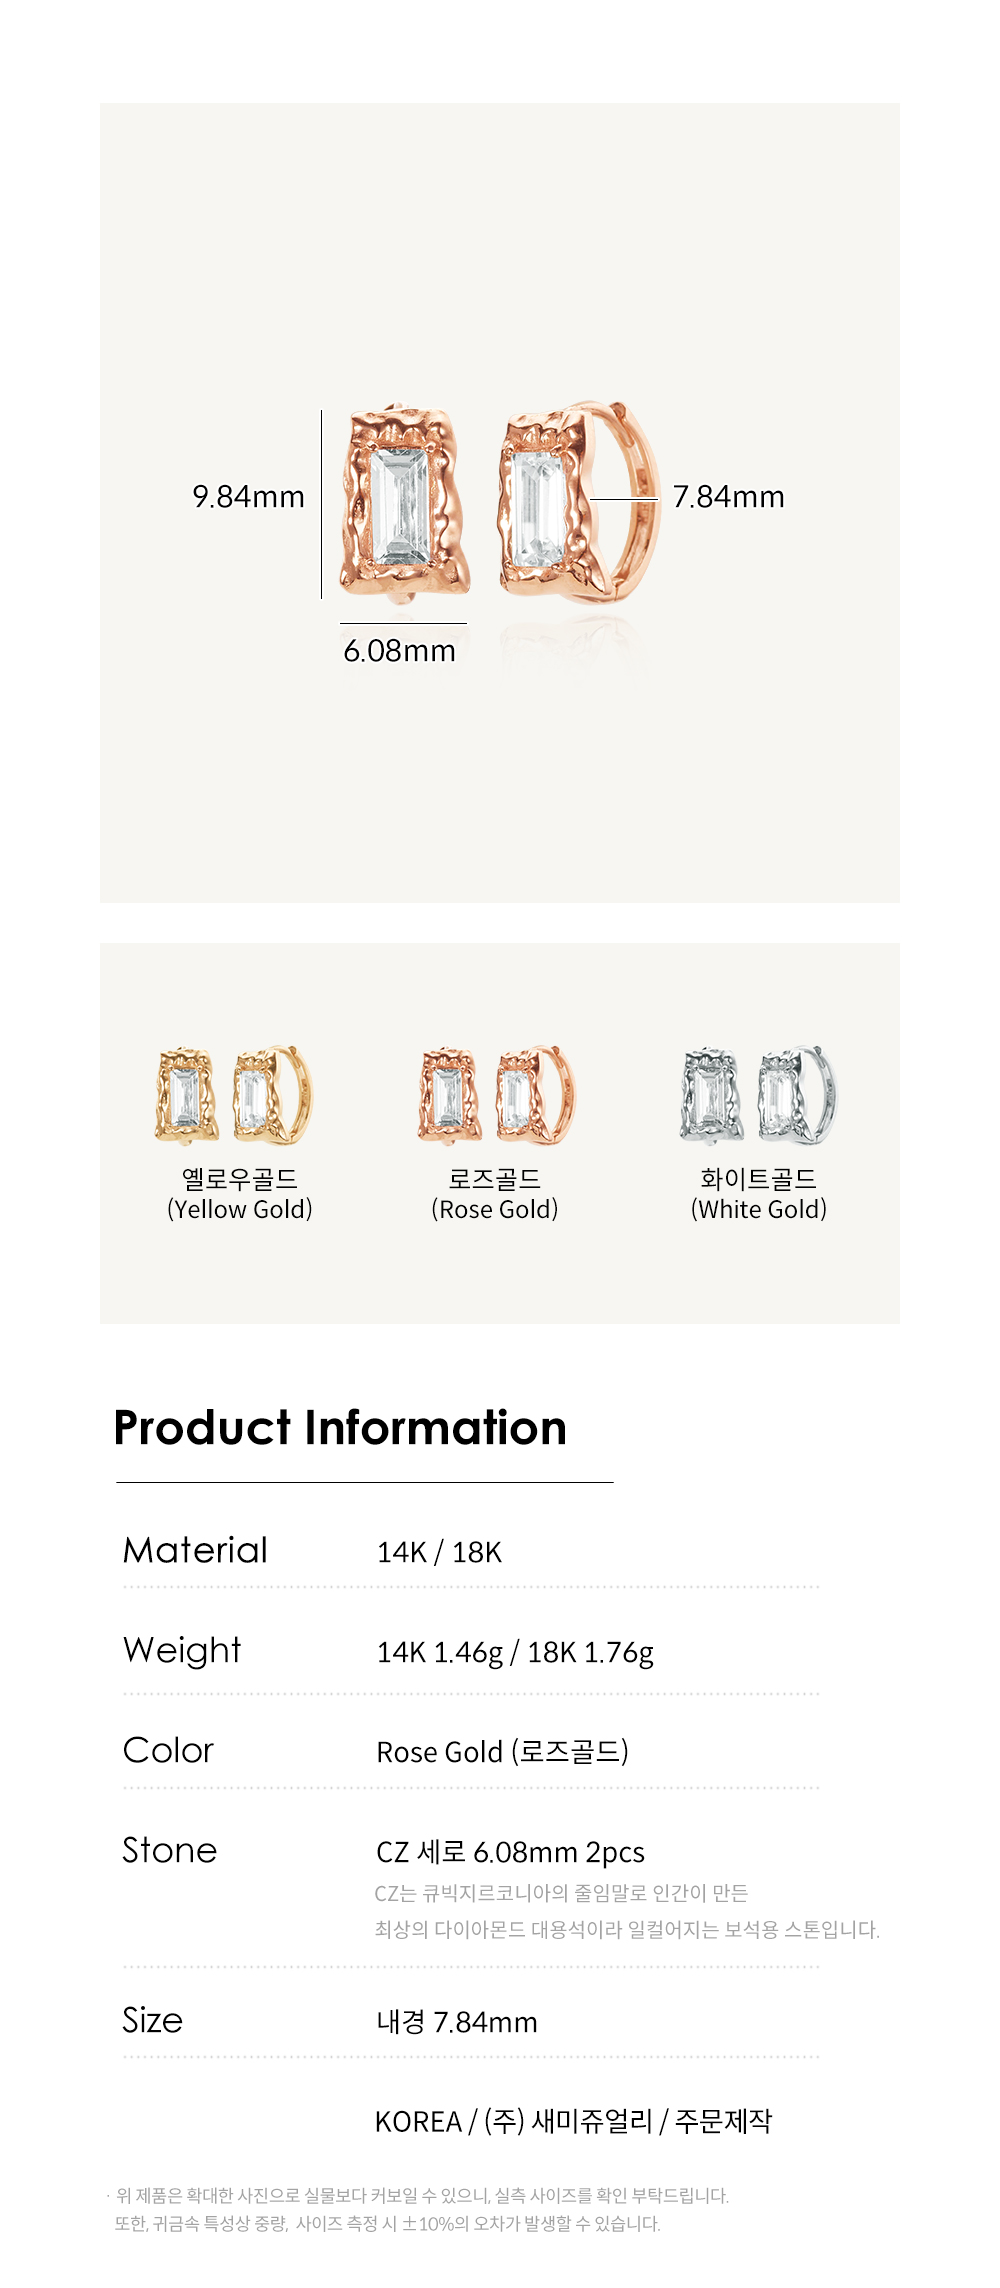The image size is (1000, 2288).
Task: Click the CZ cubic zirconia description text
Action: click(627, 1911)
